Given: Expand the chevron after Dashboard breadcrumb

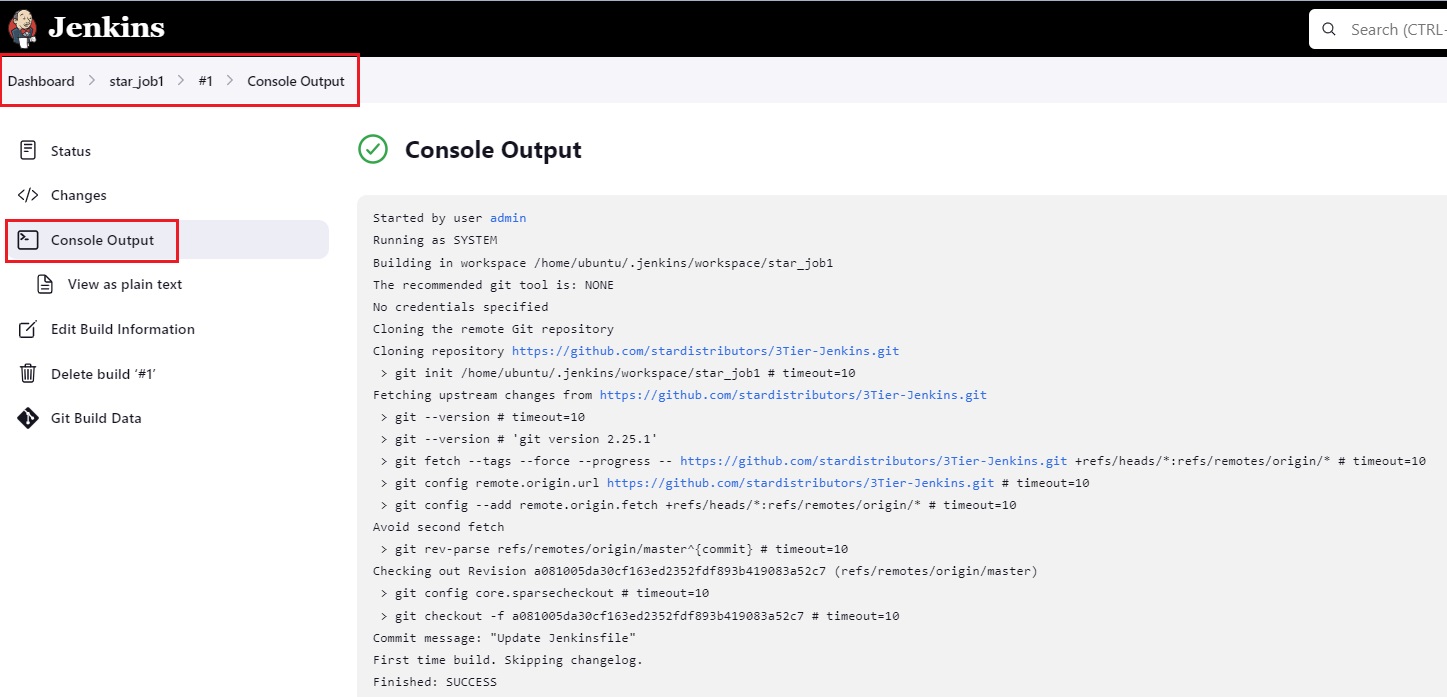Looking at the screenshot, I should click(x=91, y=81).
